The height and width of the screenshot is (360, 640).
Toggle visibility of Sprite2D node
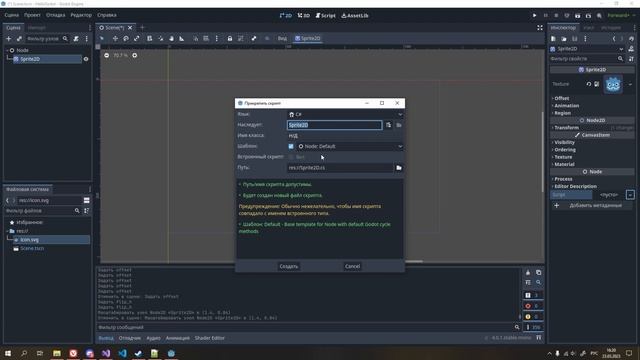[x=86, y=59]
